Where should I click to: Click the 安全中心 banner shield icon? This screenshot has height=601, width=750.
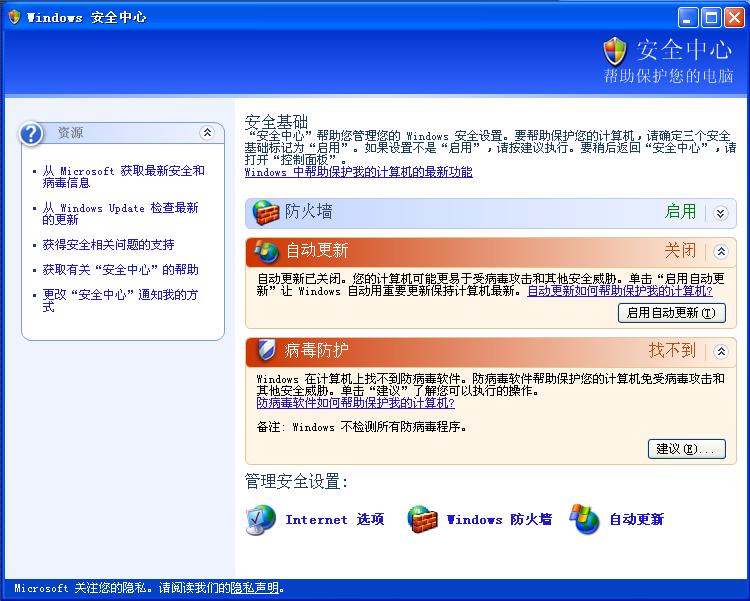615,51
